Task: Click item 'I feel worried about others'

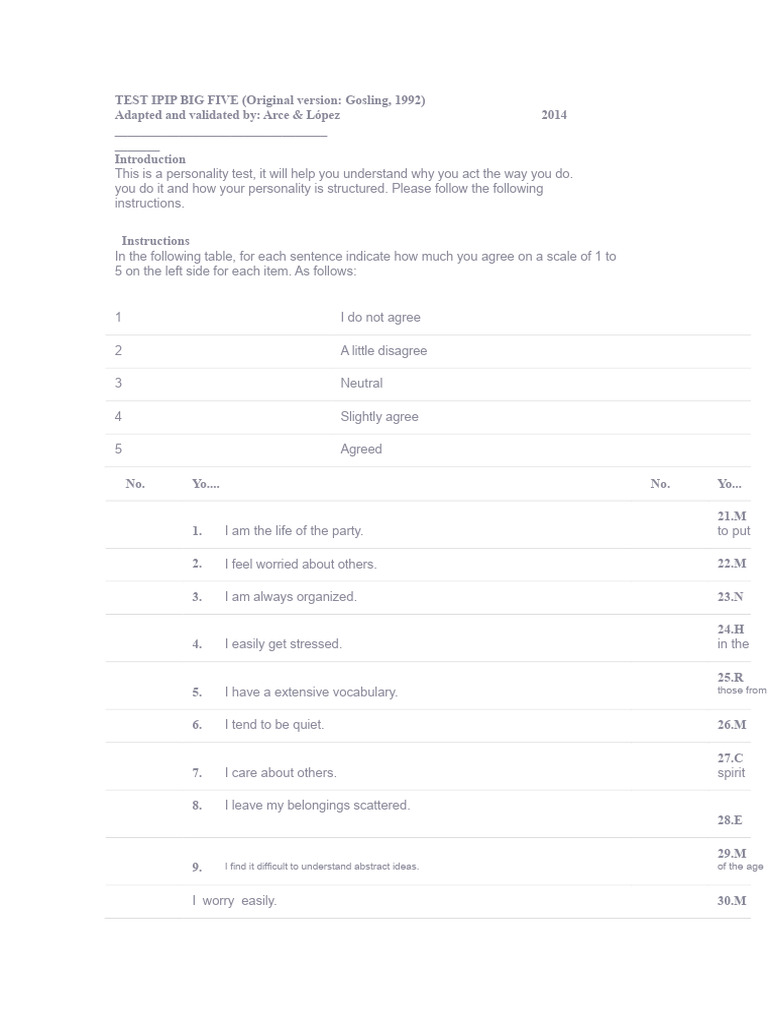Action: (x=300, y=564)
